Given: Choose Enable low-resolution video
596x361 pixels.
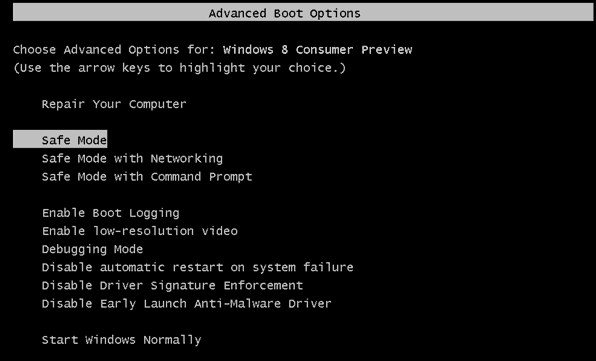Looking at the screenshot, I should coord(139,231).
